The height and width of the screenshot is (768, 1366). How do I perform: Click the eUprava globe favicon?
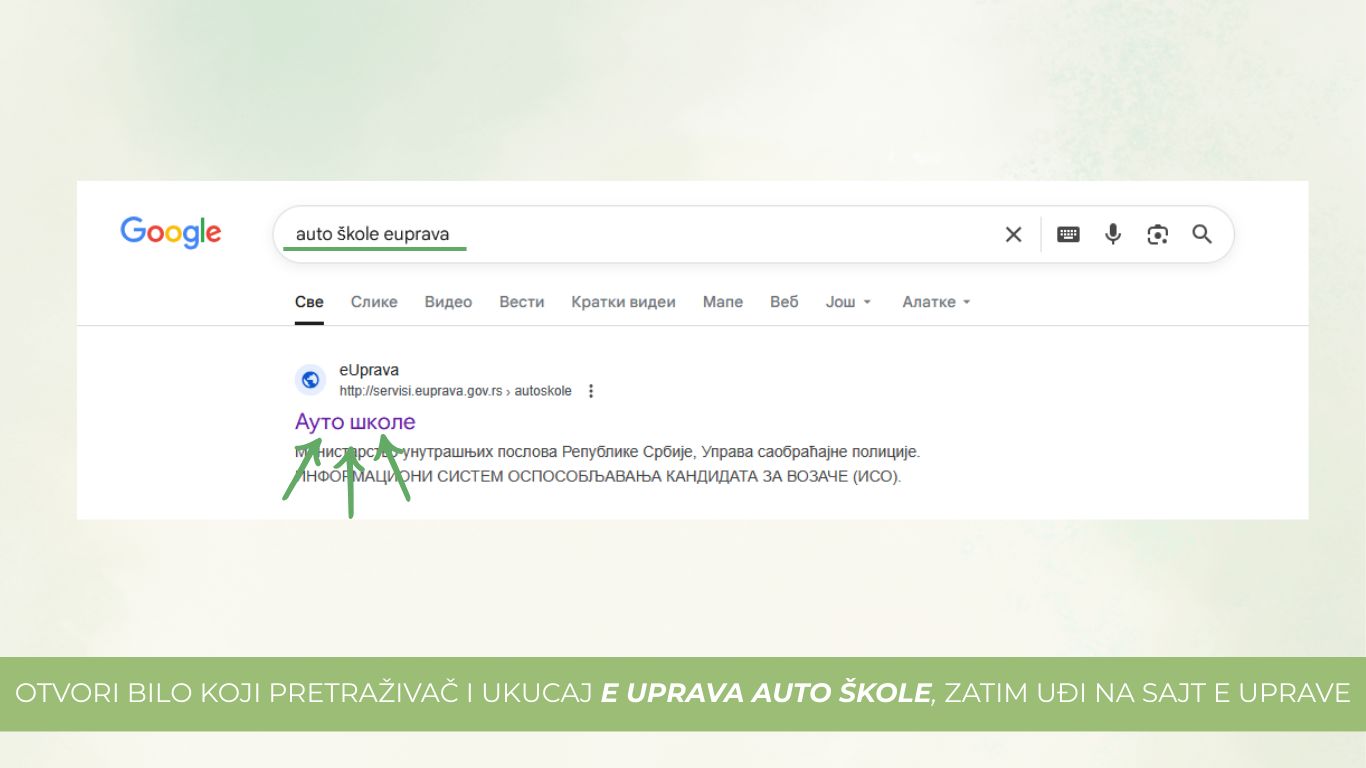(x=310, y=380)
